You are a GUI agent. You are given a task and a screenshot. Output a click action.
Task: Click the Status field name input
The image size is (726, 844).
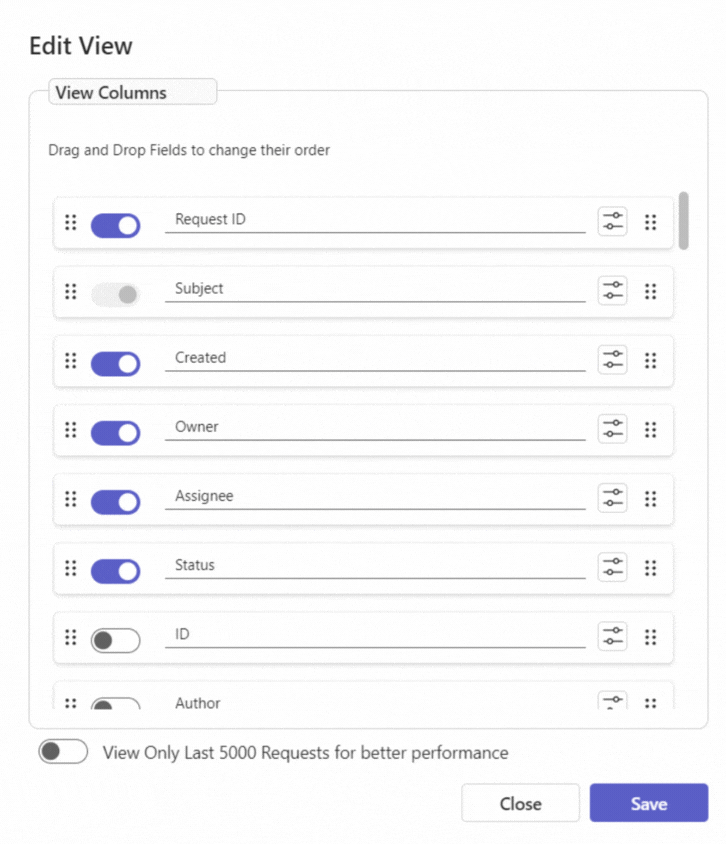coord(375,566)
